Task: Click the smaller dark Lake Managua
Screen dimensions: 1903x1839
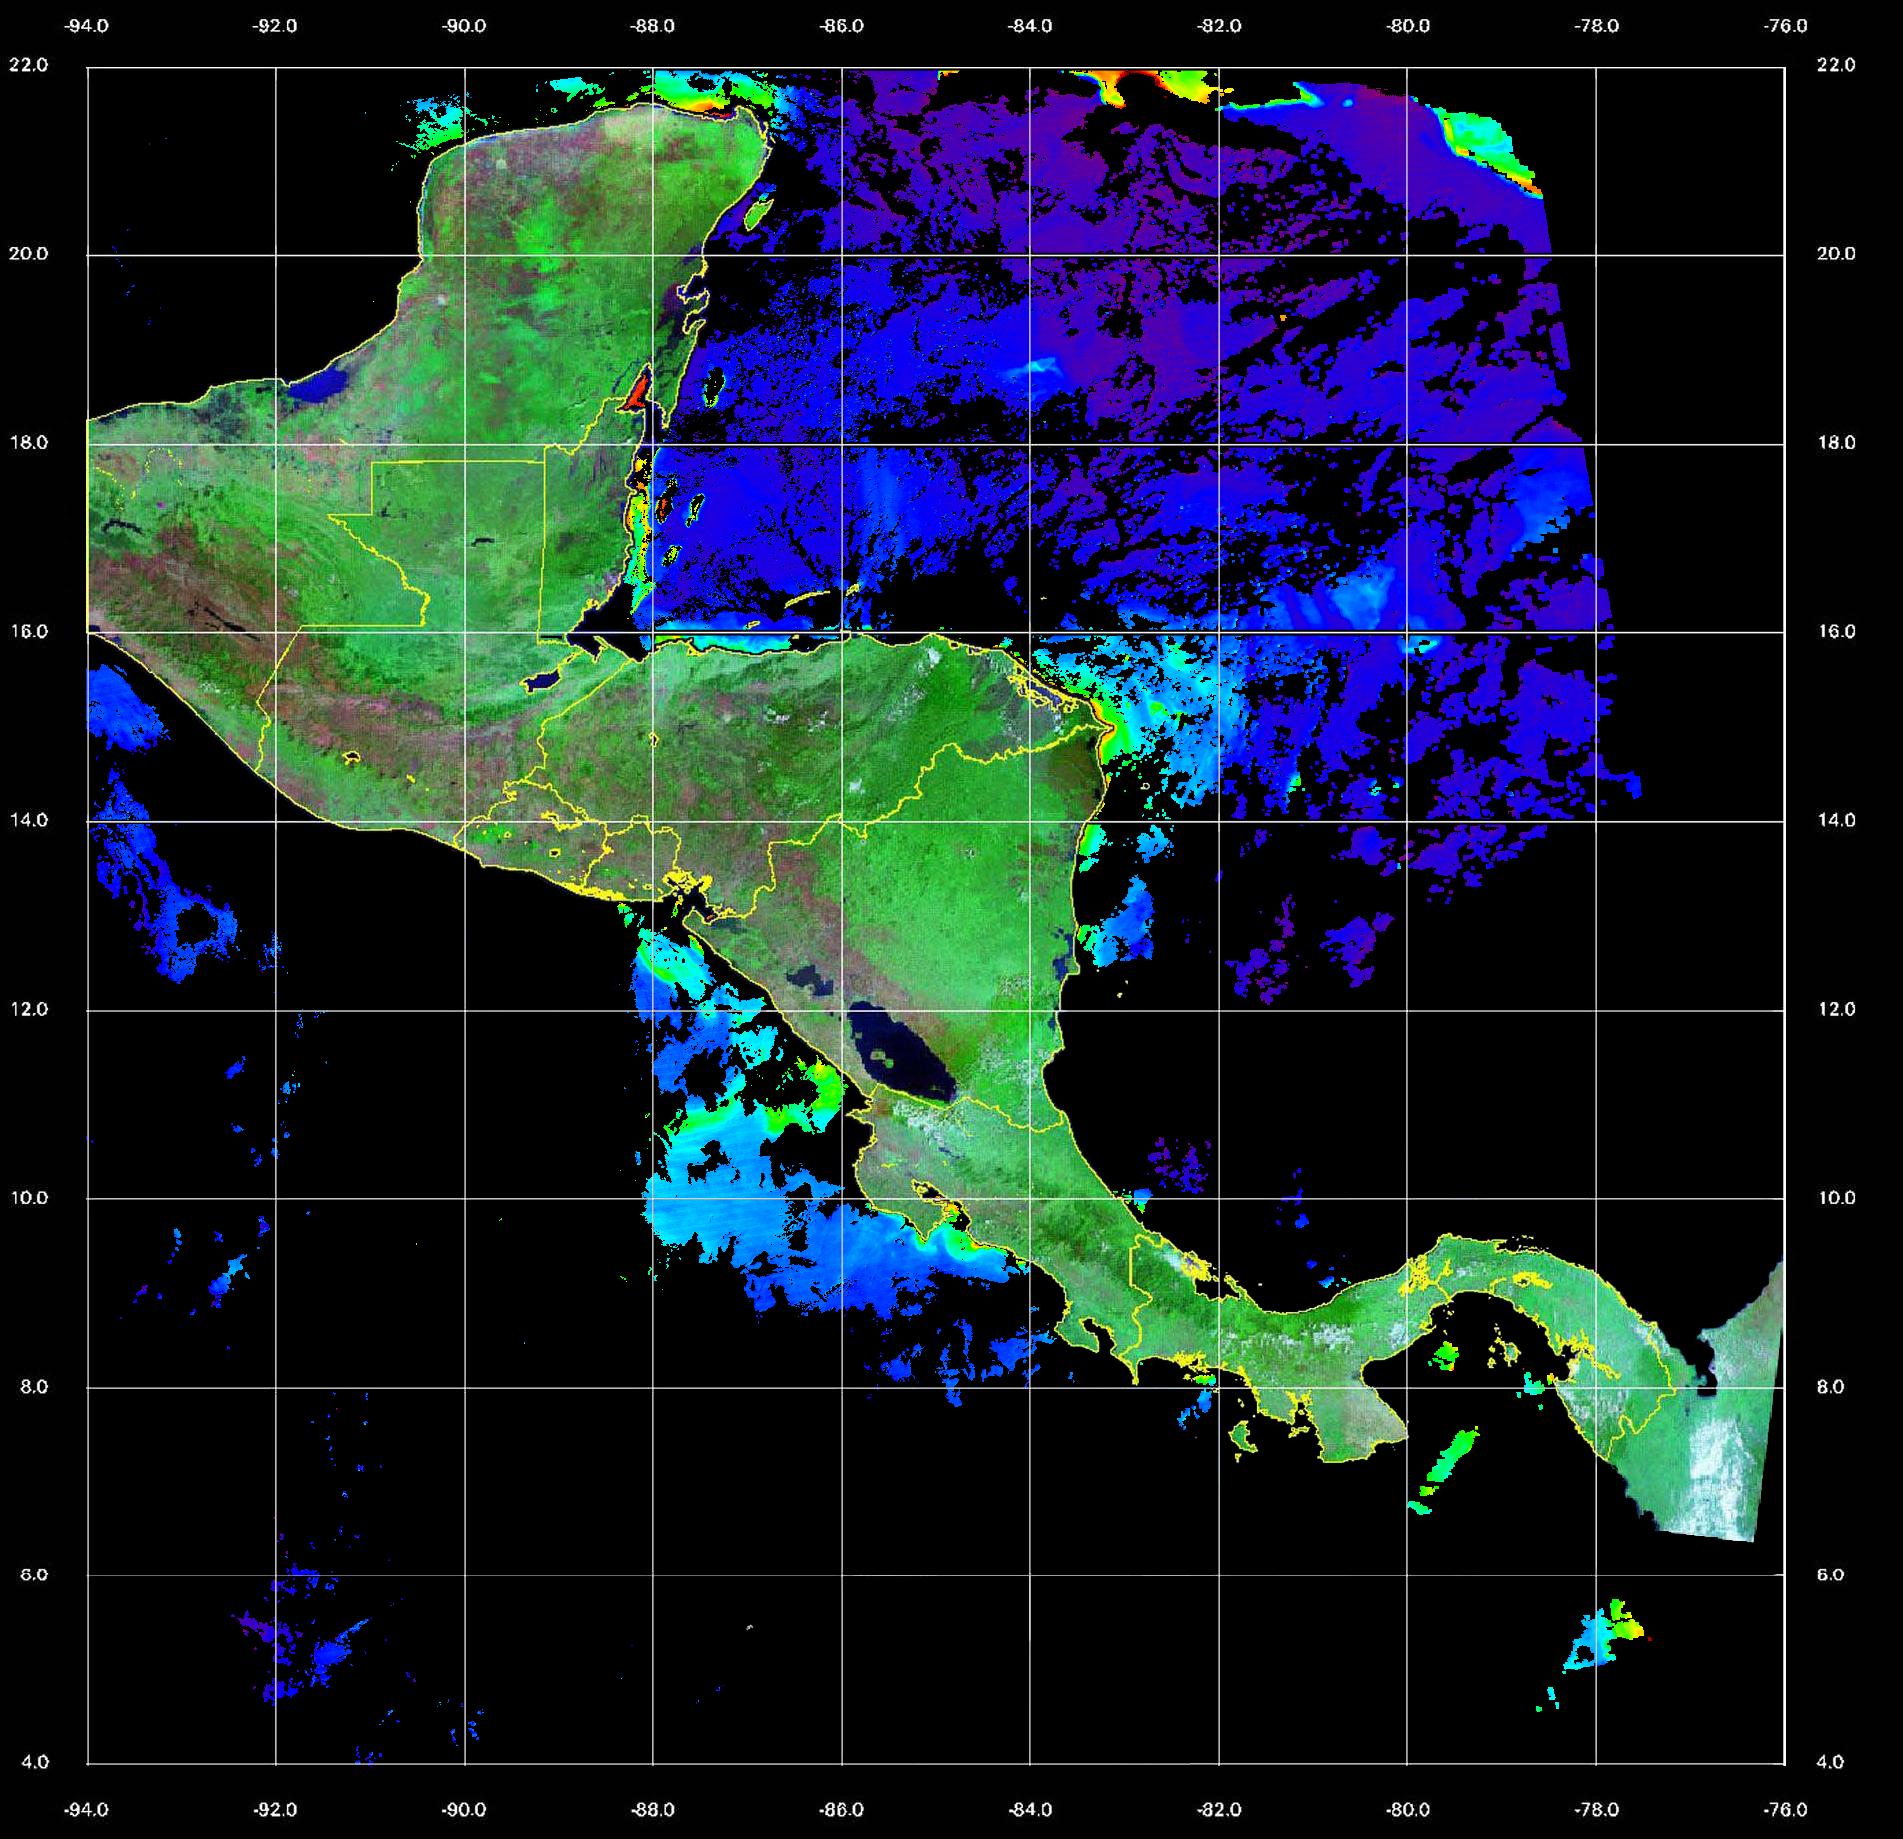Action: (x=807, y=977)
